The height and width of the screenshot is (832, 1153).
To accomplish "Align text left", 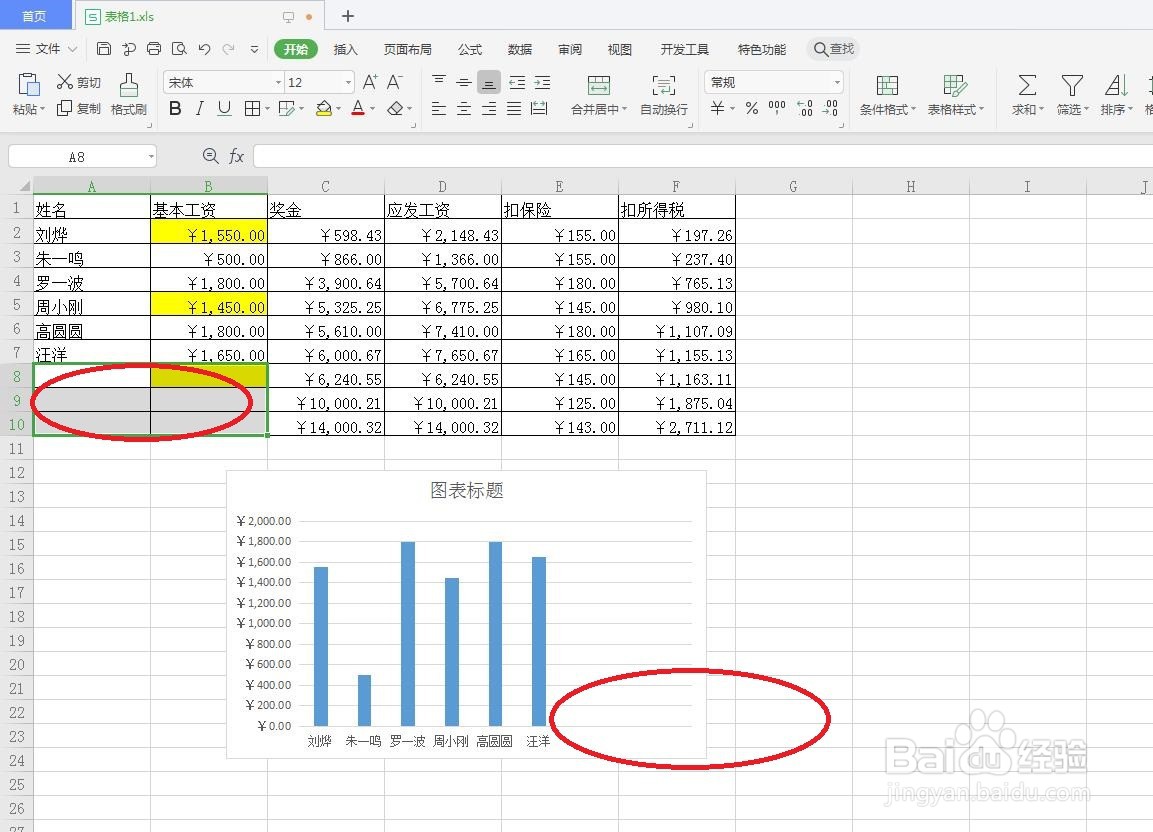I will [x=439, y=109].
